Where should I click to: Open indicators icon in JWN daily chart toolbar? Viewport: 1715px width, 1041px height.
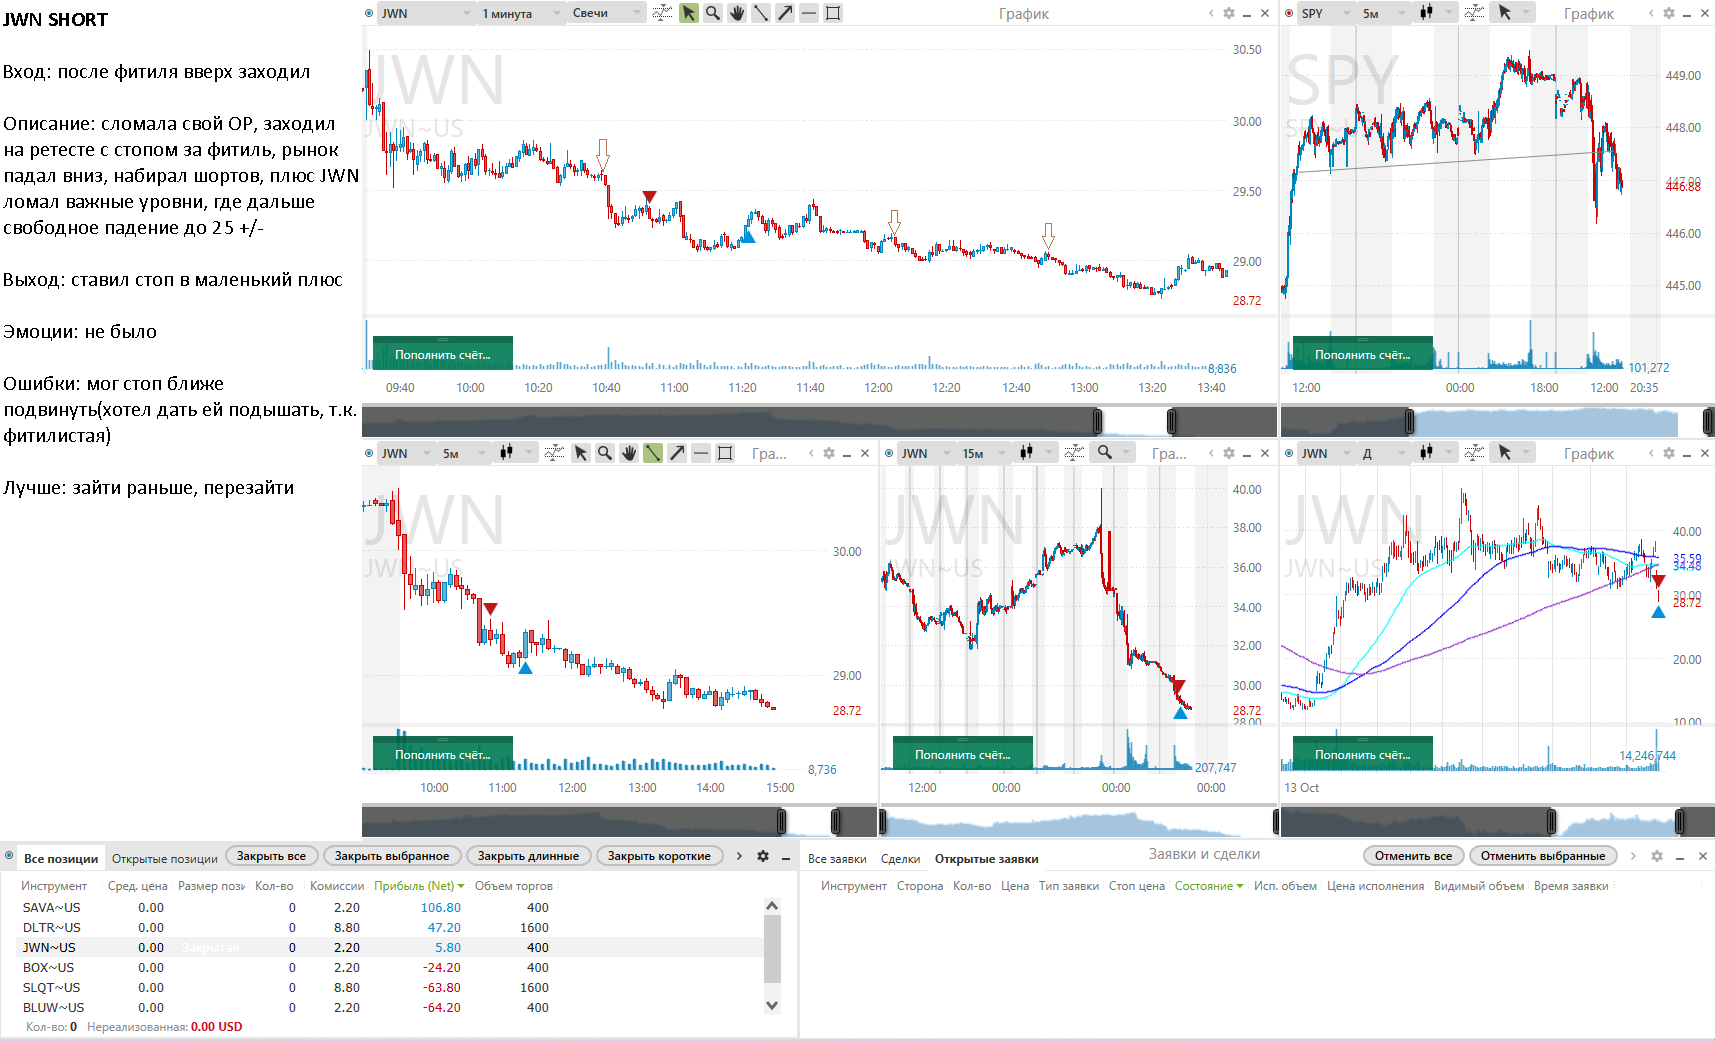coord(1474,453)
